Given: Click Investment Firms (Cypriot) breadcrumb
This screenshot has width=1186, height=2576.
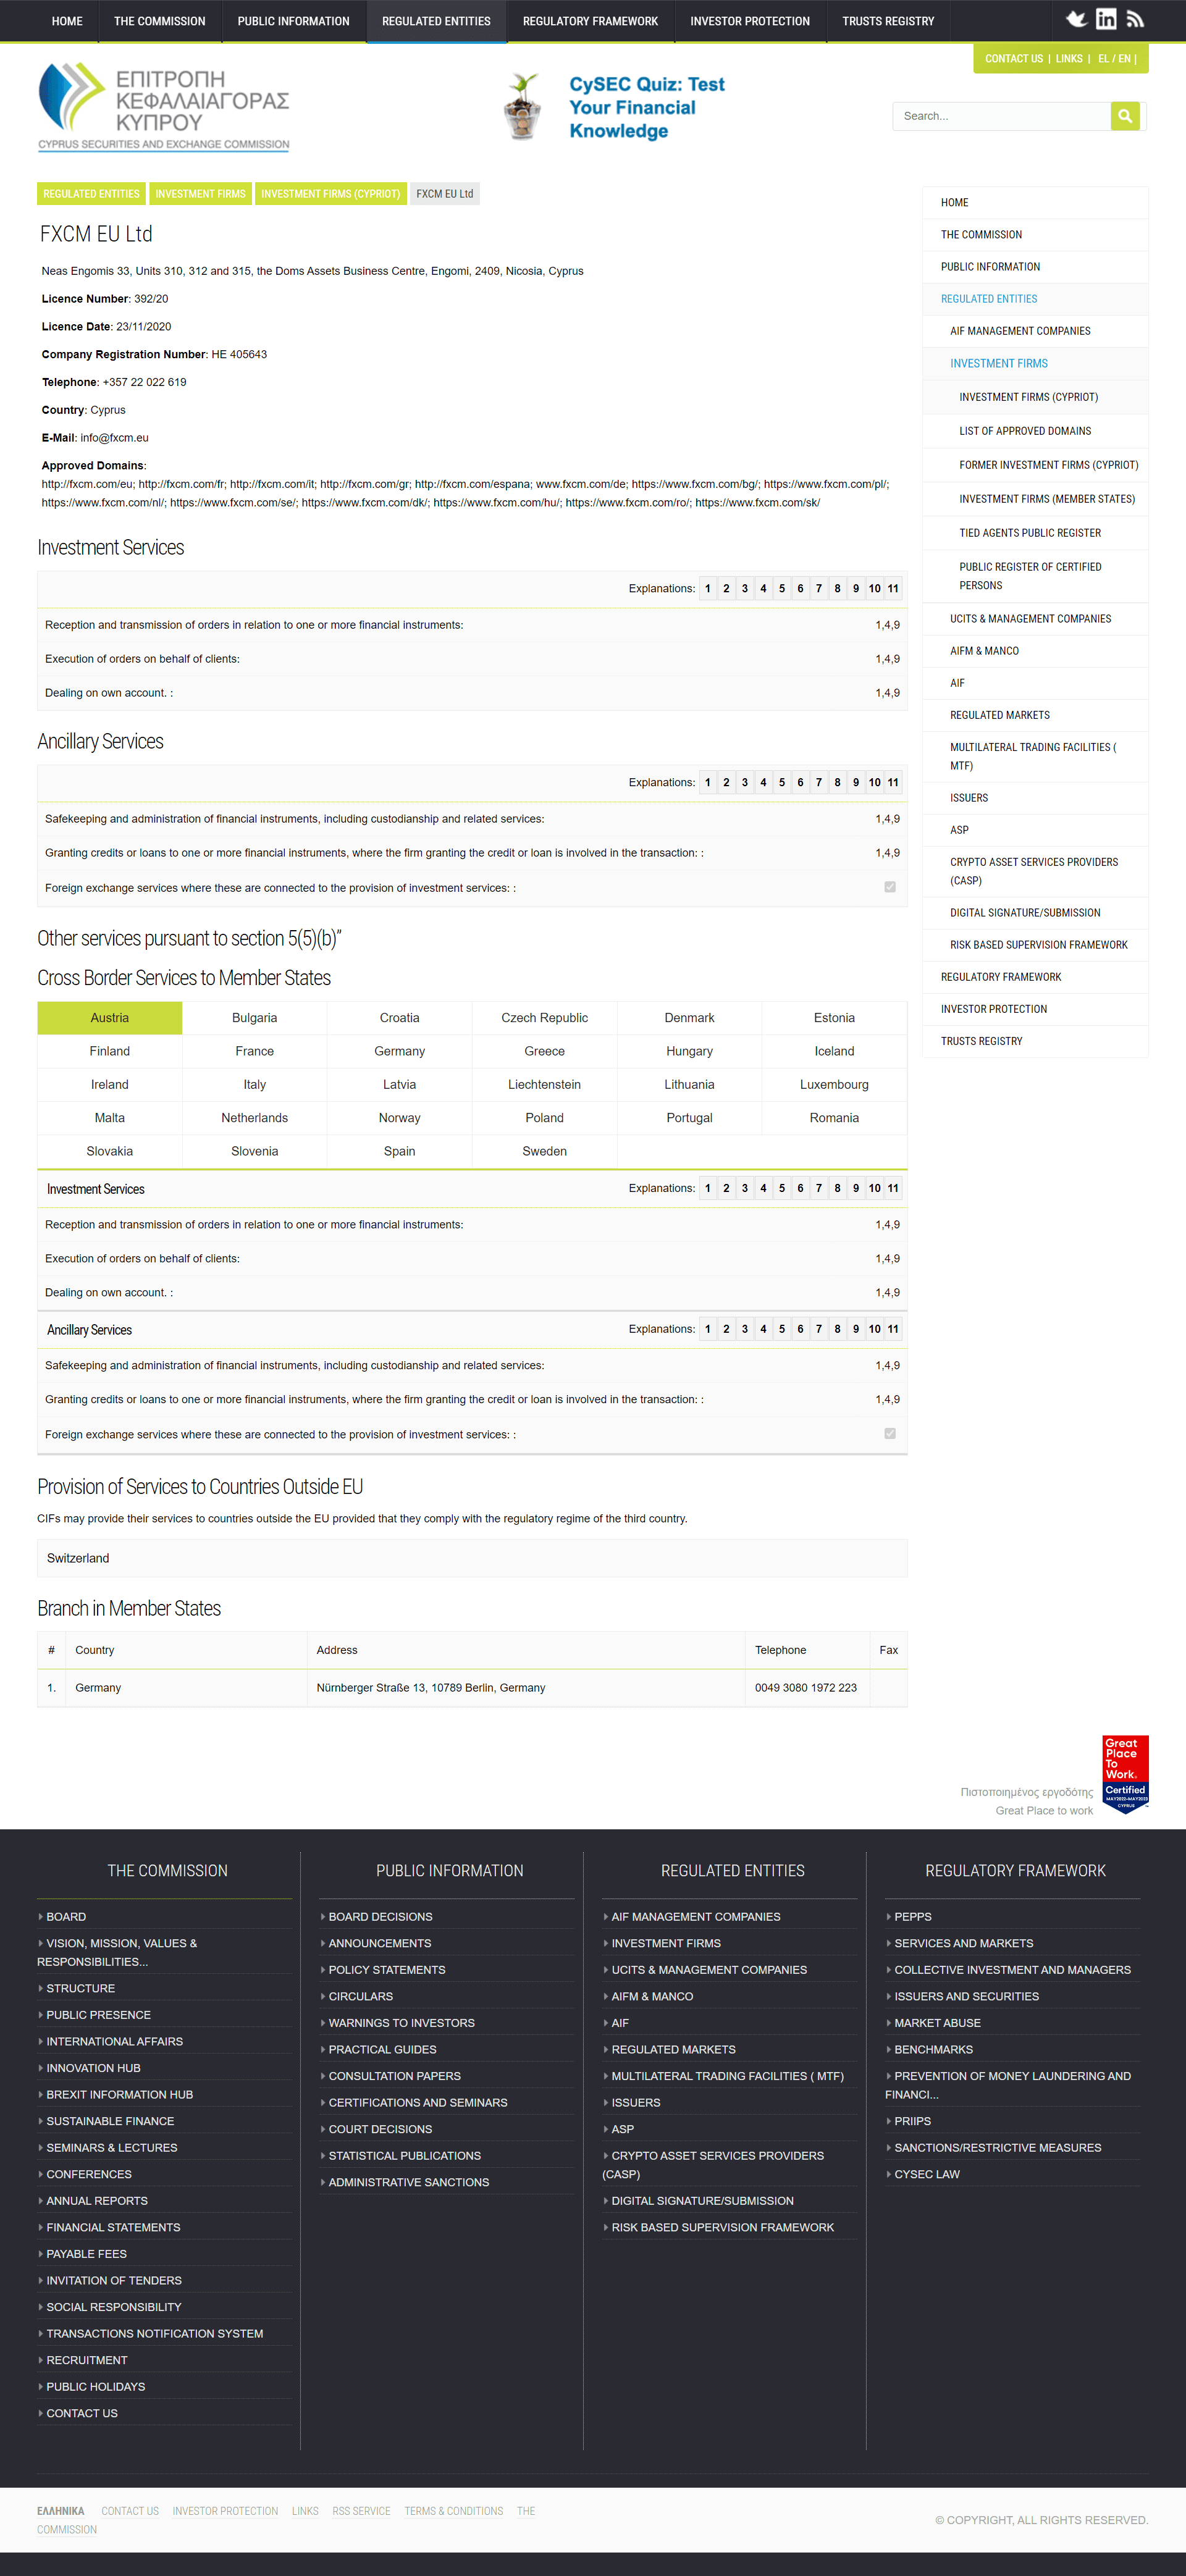Looking at the screenshot, I should coord(330,194).
